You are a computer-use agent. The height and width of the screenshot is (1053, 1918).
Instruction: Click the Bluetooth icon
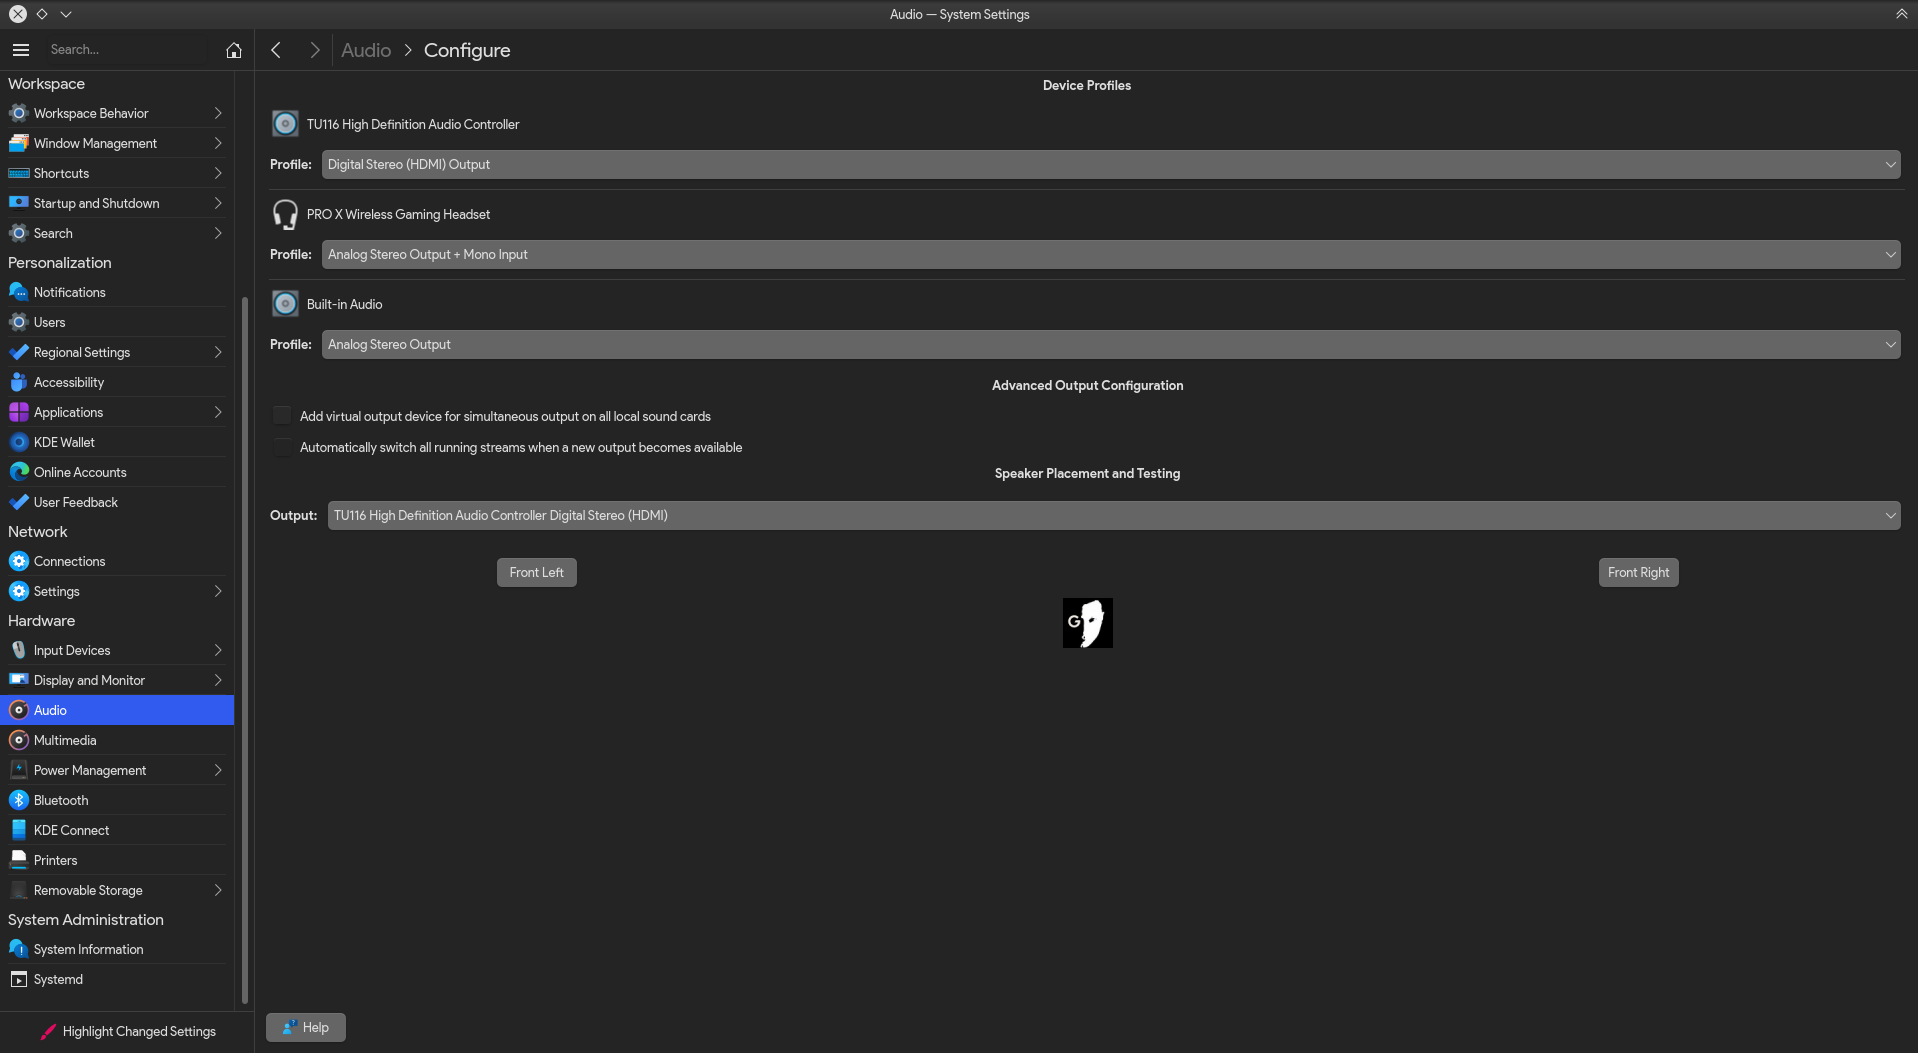(18, 800)
